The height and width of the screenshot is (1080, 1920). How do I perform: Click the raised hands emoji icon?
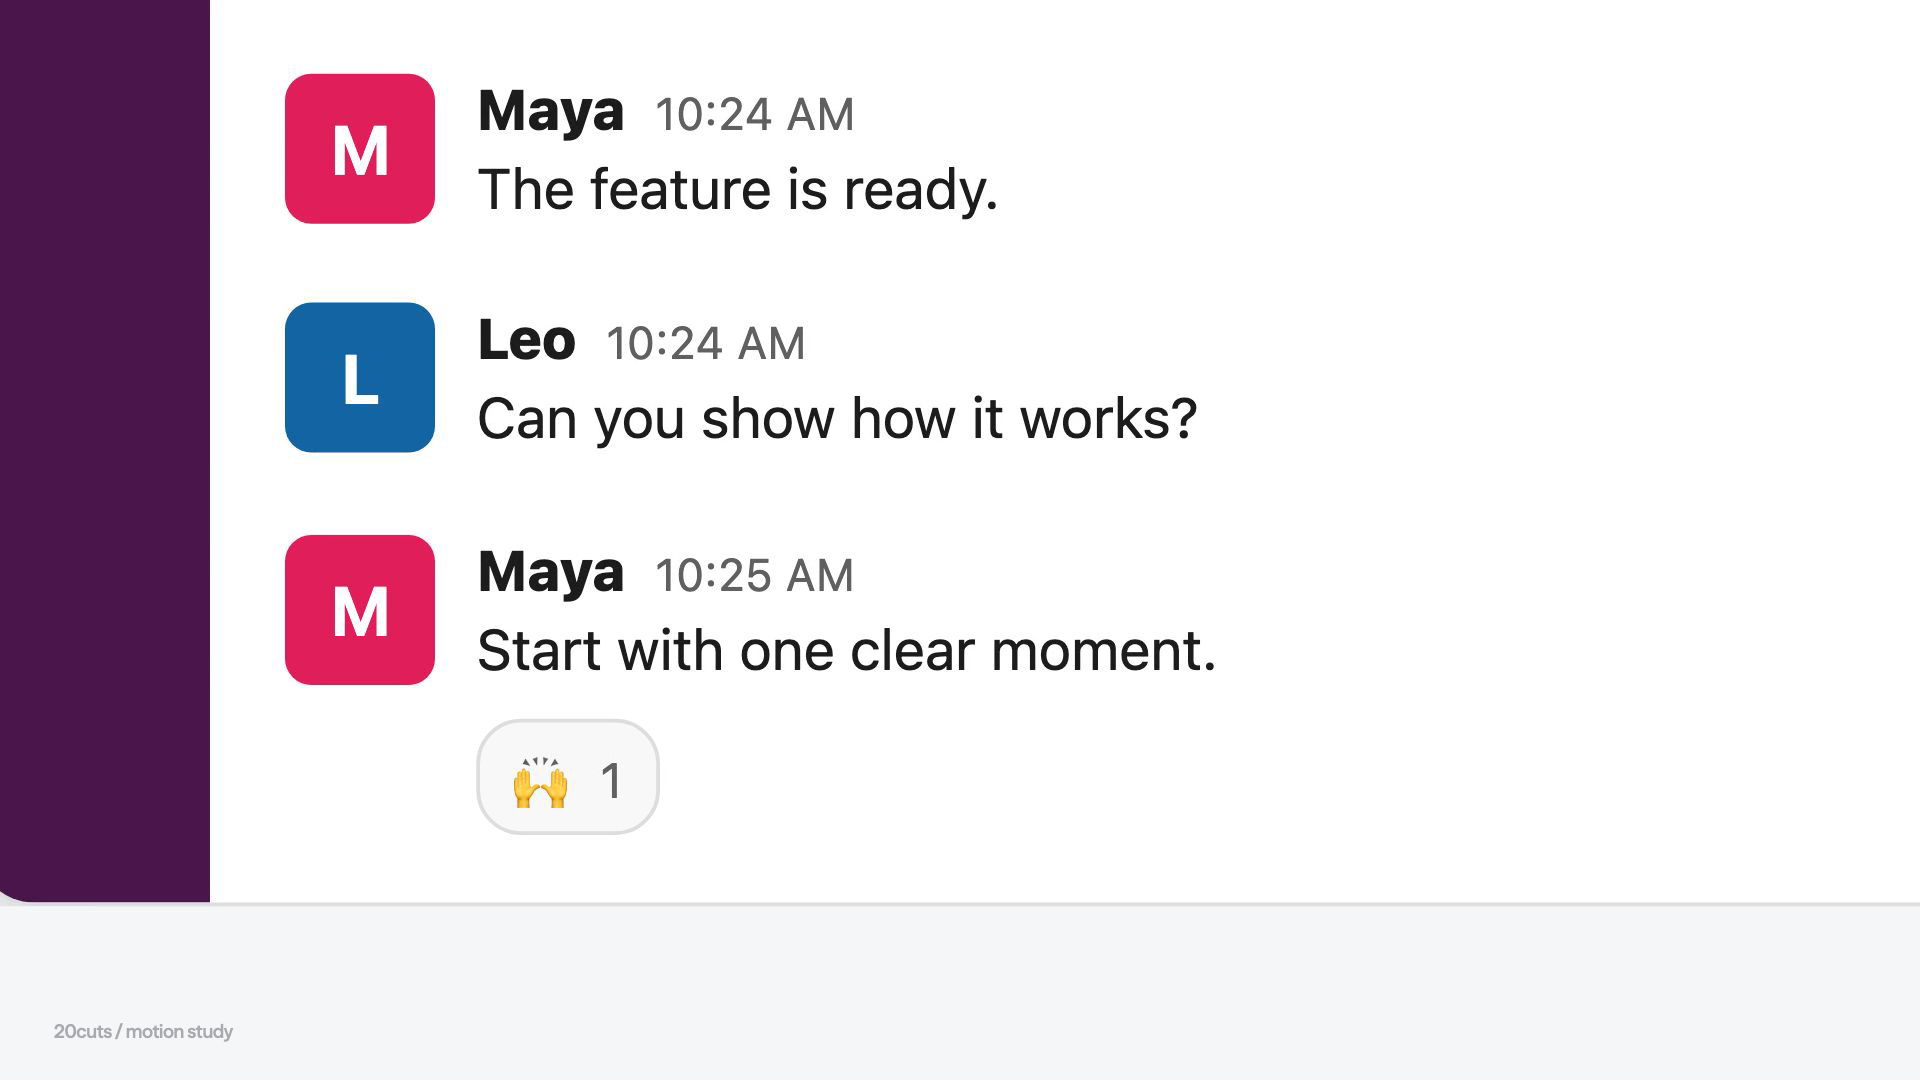[540, 781]
